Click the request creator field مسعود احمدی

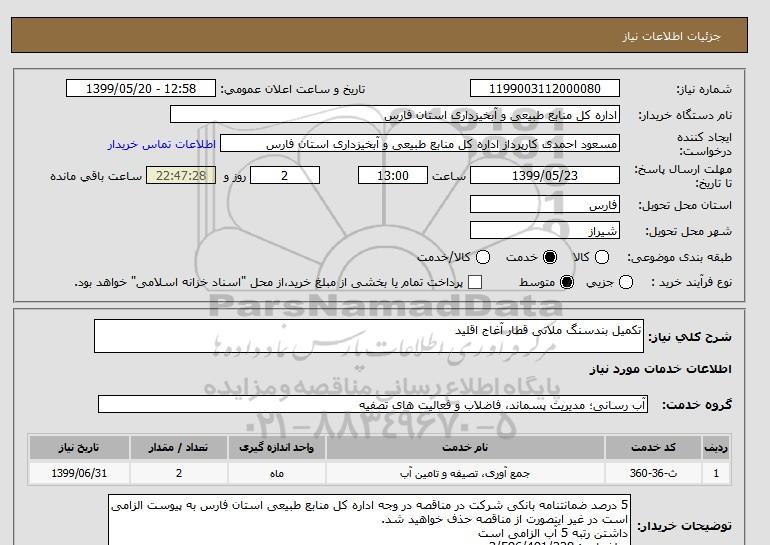[420, 144]
